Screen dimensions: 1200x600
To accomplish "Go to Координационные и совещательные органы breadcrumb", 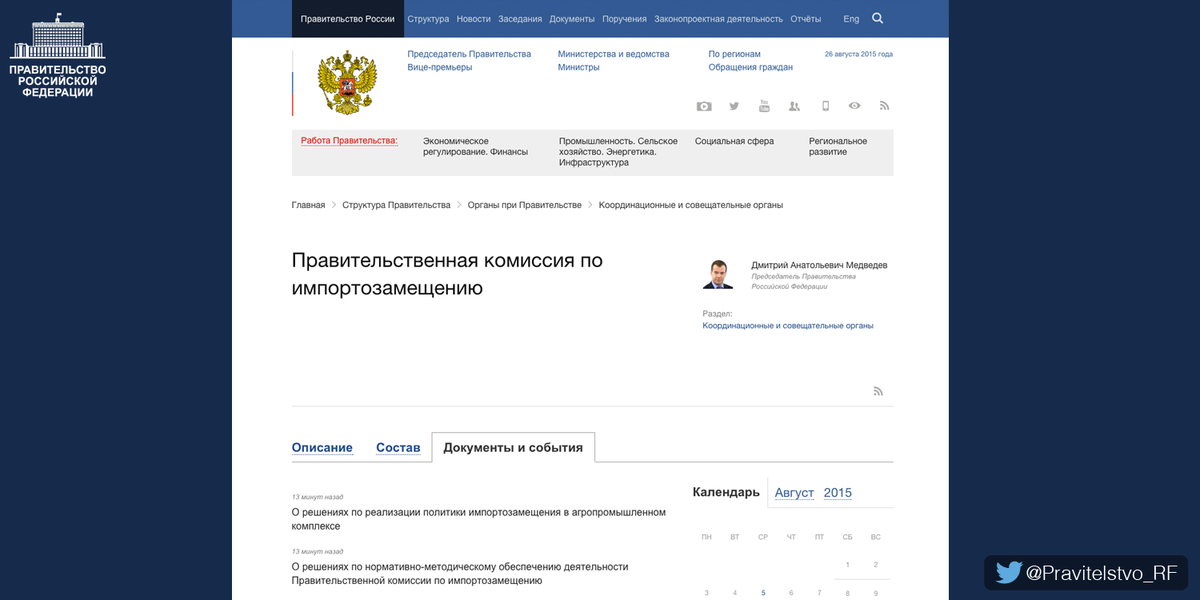I will 691,205.
